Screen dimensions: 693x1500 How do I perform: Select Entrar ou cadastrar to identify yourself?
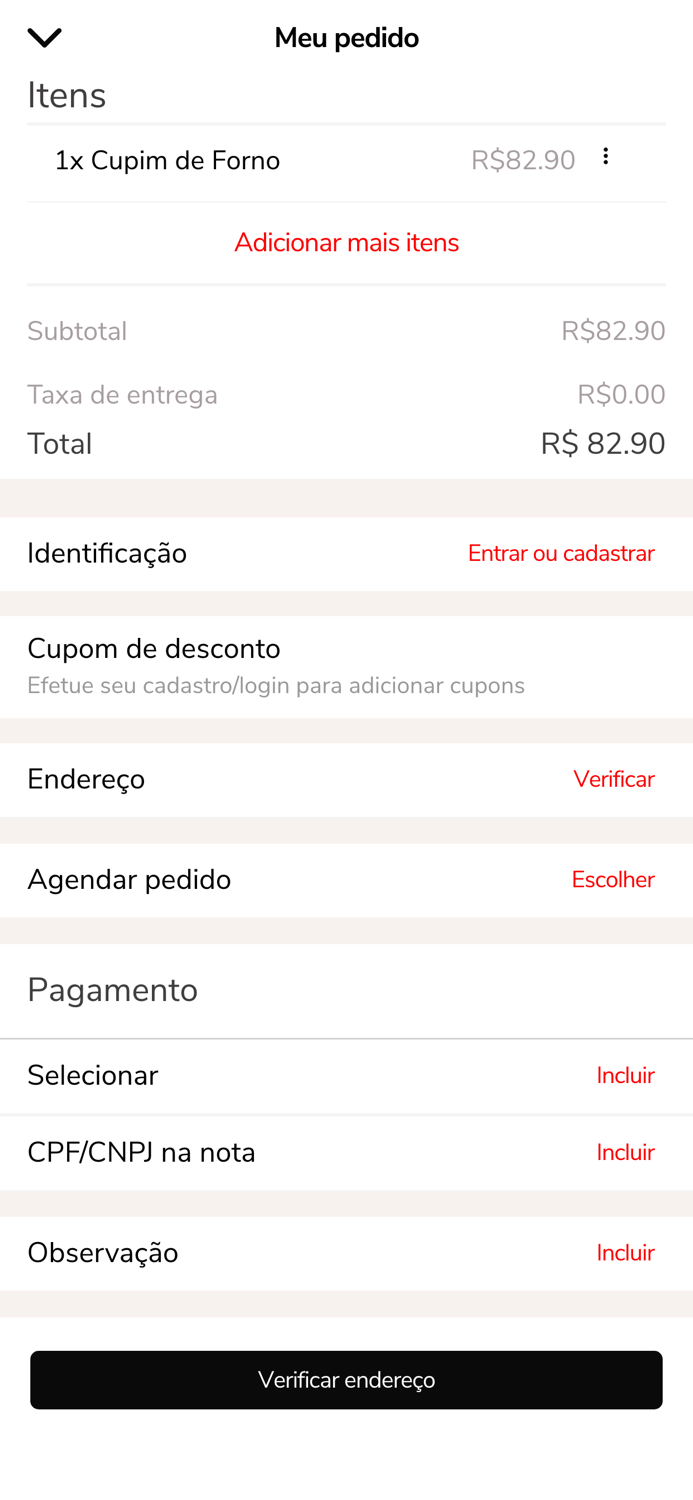tap(561, 553)
